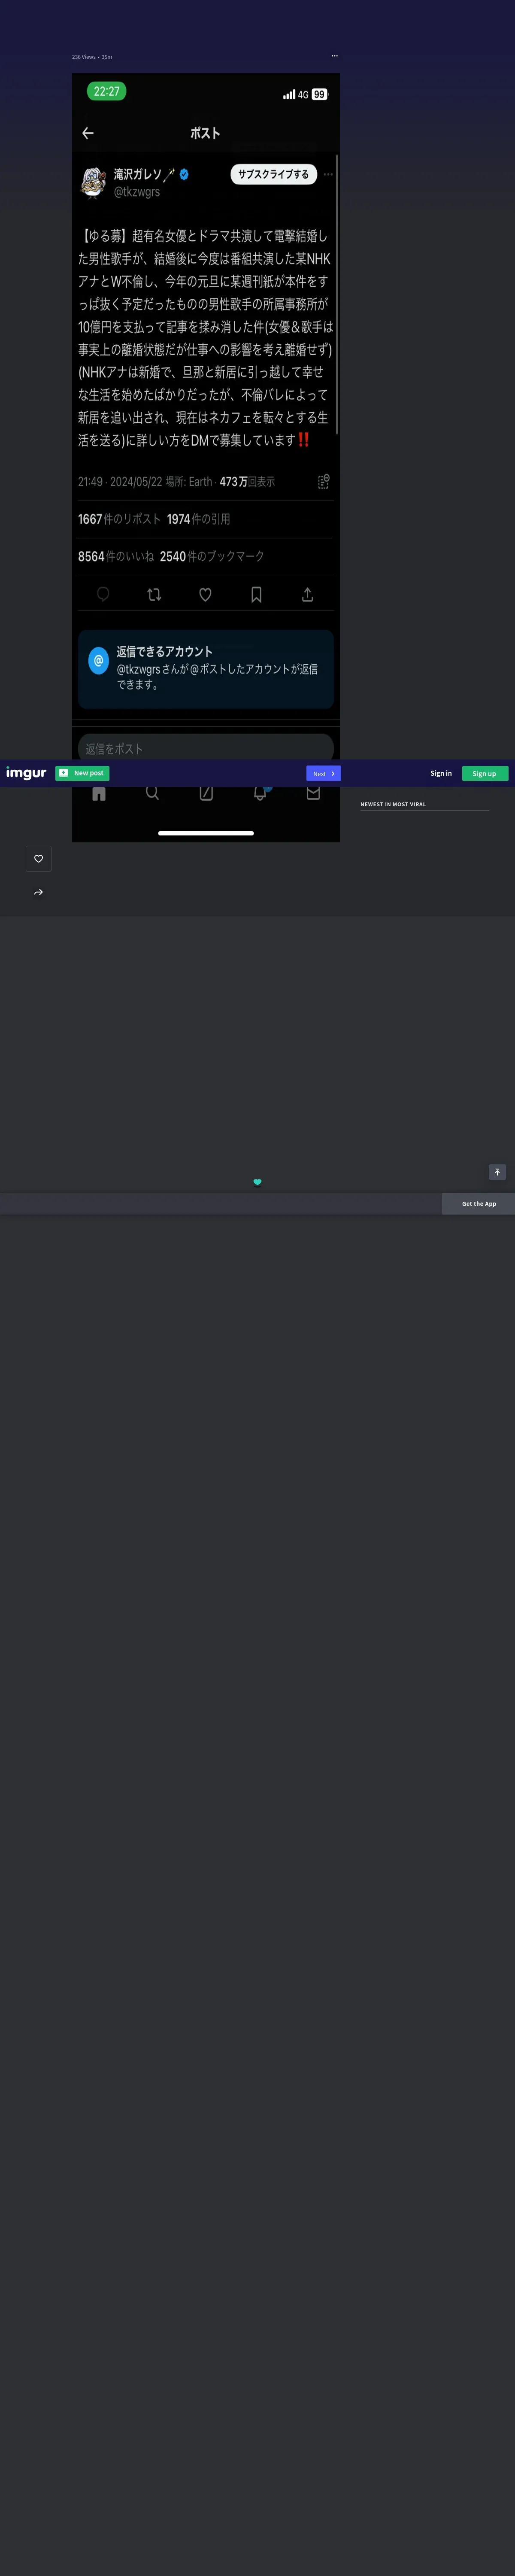The width and height of the screenshot is (515, 2576).
Task: Click the blue verified badge icon
Action: coord(184,174)
